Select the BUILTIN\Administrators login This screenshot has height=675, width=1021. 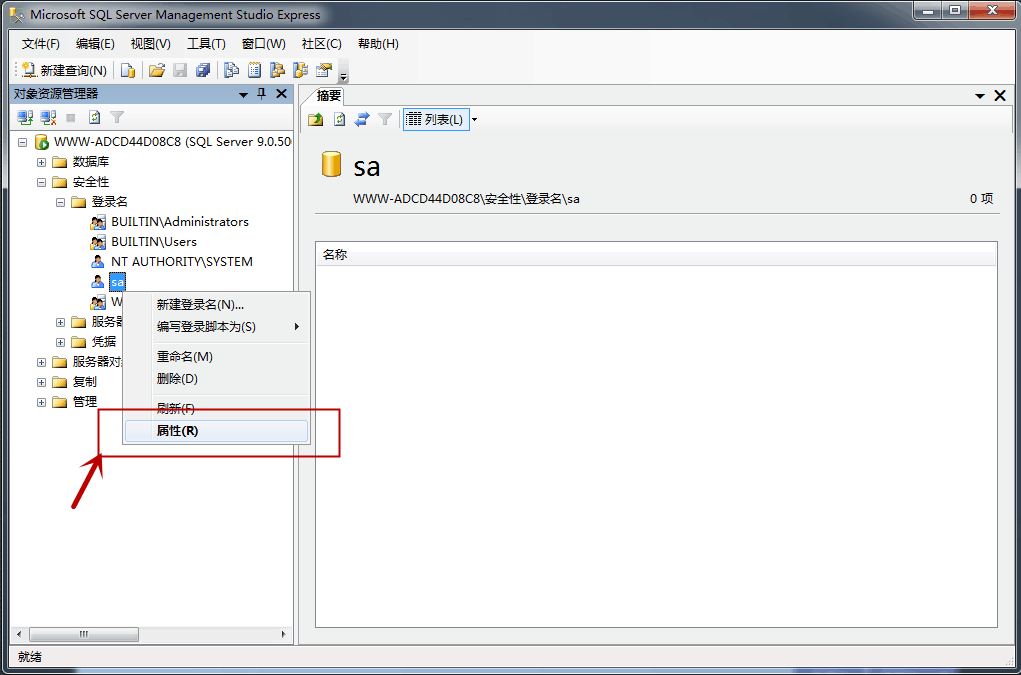click(180, 222)
